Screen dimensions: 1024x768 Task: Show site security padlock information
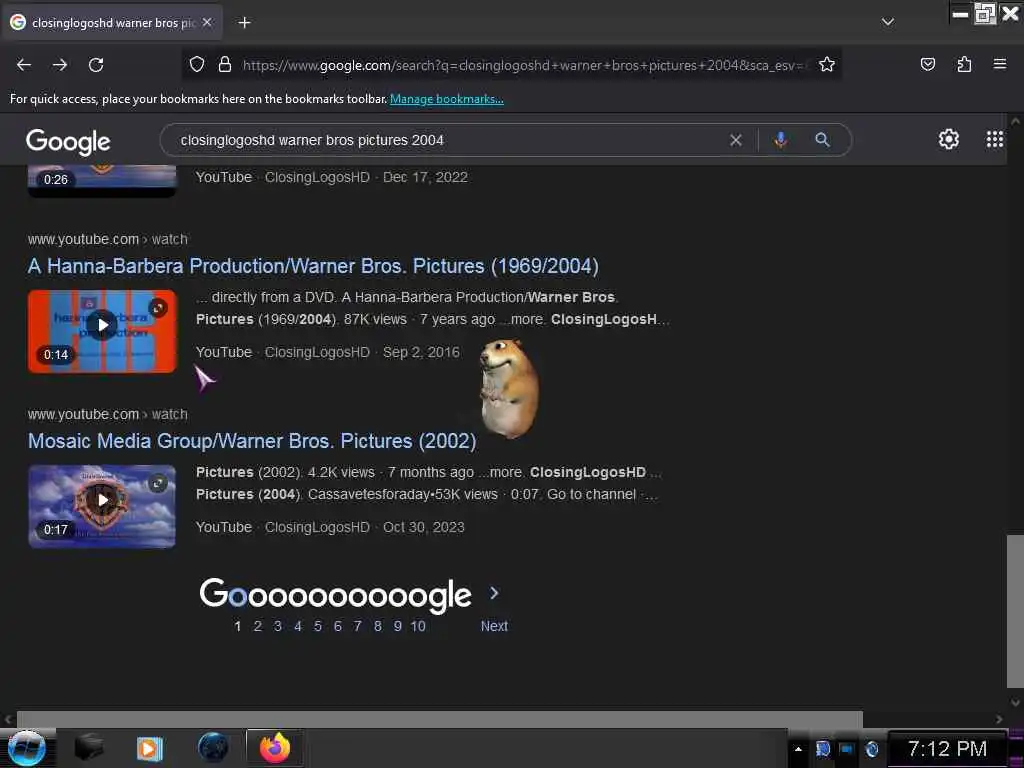(225, 65)
